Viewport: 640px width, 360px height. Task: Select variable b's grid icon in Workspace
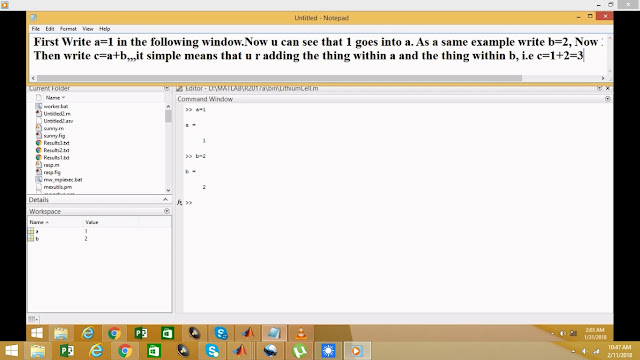click(x=31, y=238)
